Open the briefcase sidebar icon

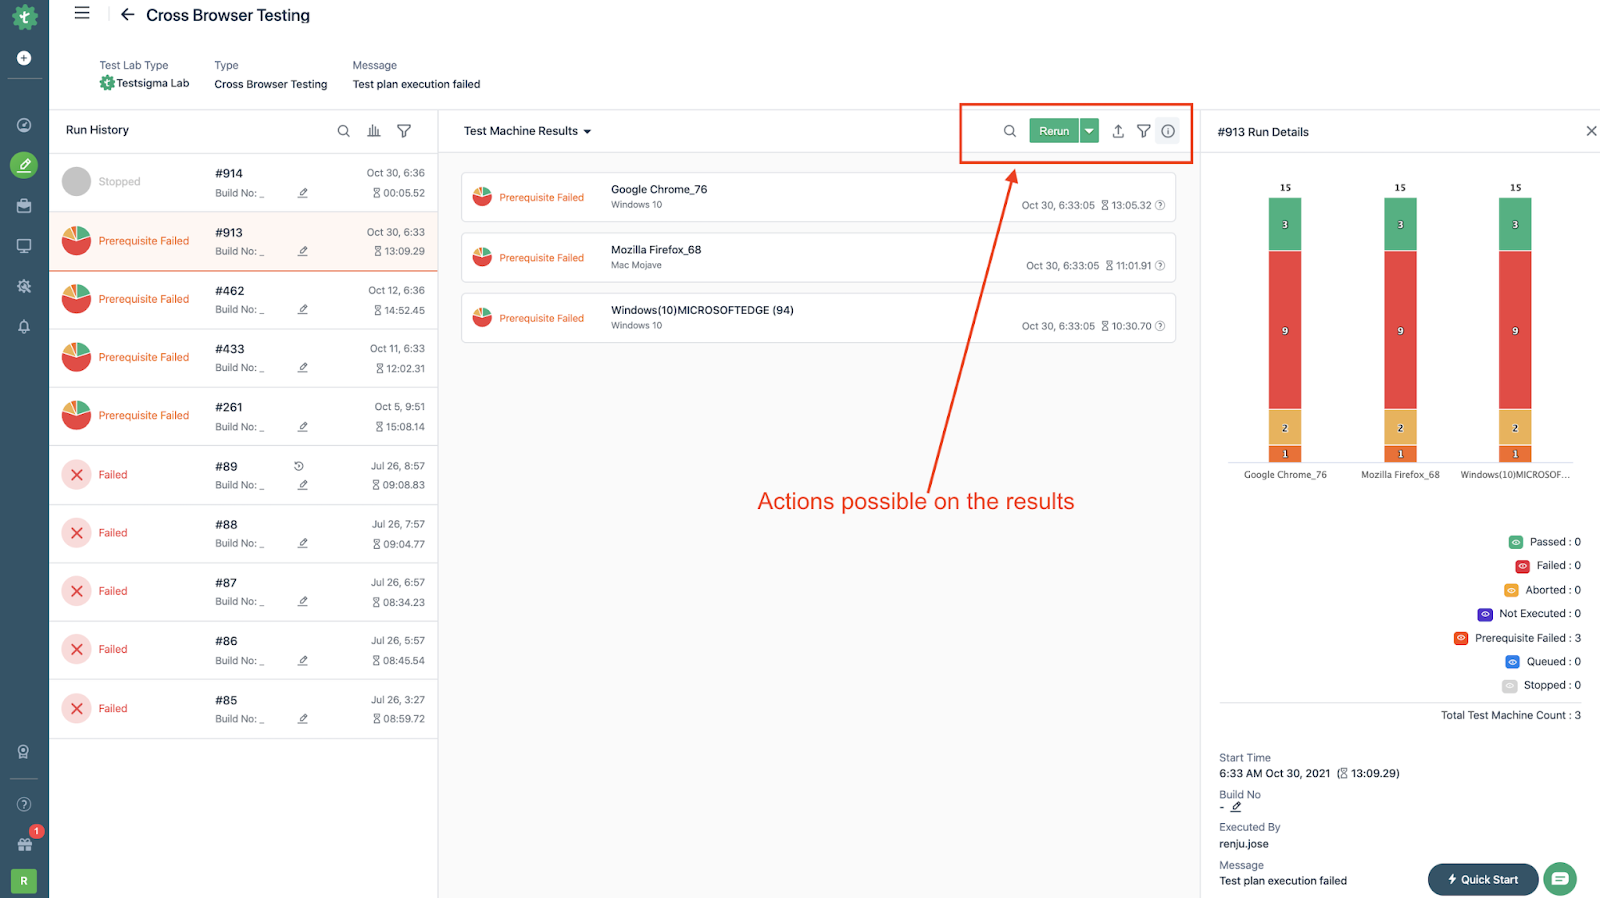pyautogui.click(x=24, y=205)
